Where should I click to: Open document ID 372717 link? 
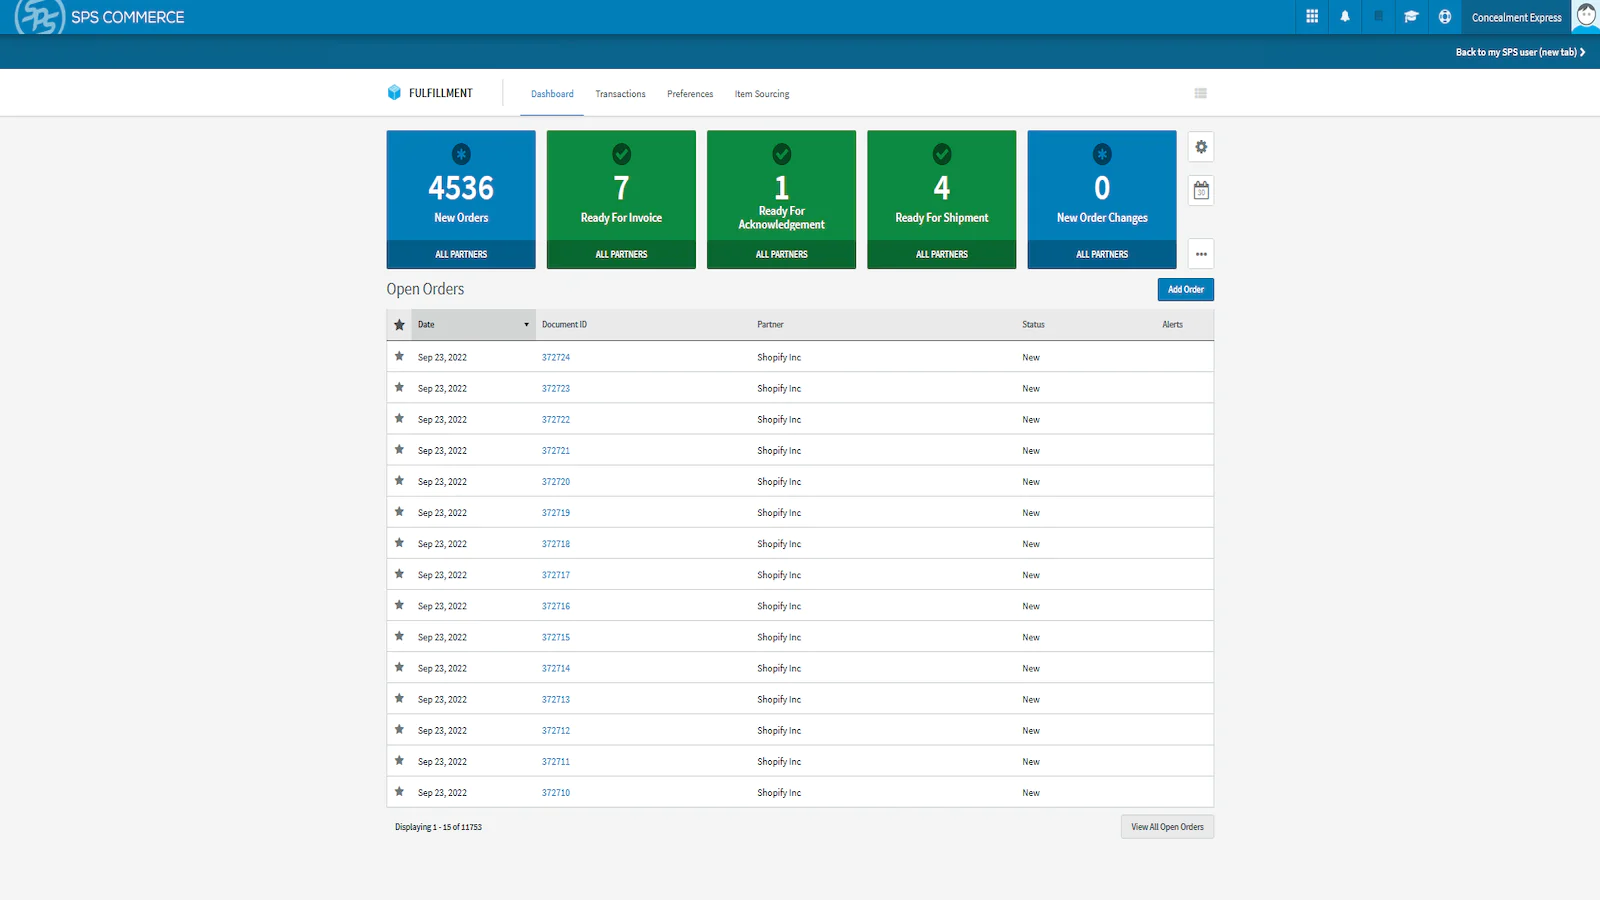point(556,575)
